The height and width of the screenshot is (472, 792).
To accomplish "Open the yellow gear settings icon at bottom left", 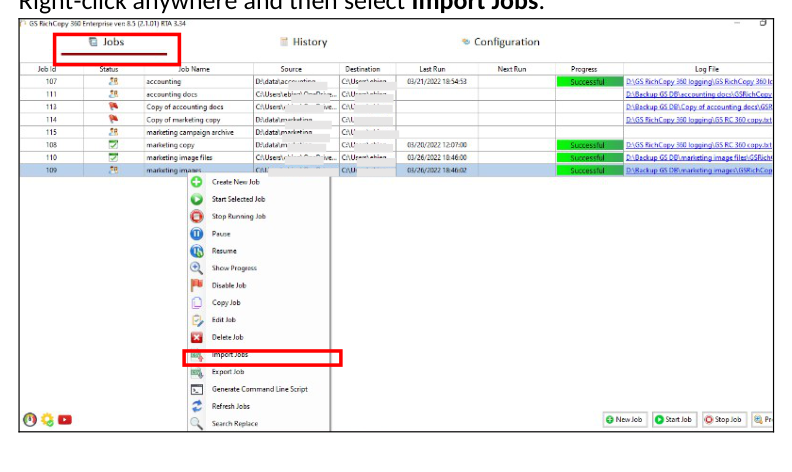I will tap(47, 419).
